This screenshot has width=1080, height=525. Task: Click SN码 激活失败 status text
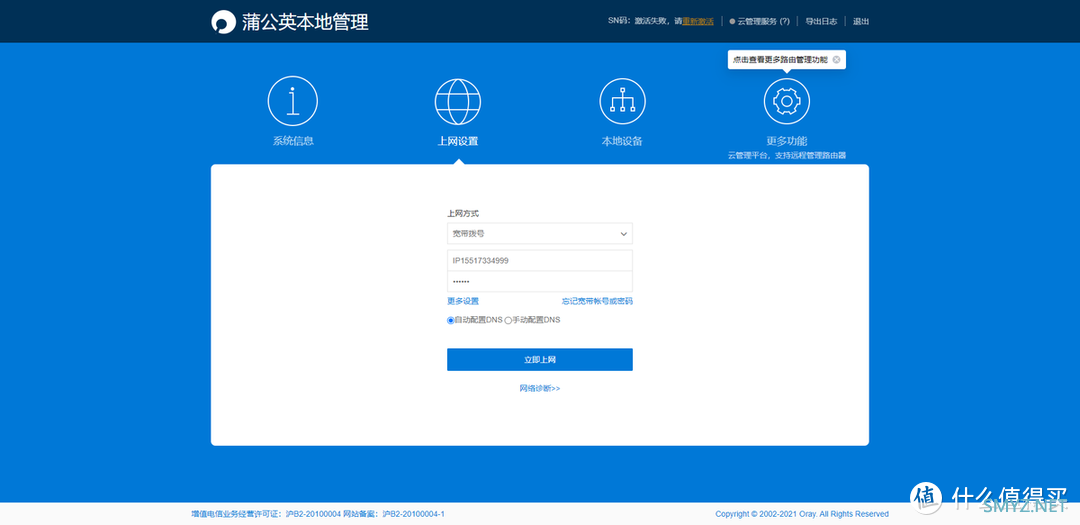(645, 21)
